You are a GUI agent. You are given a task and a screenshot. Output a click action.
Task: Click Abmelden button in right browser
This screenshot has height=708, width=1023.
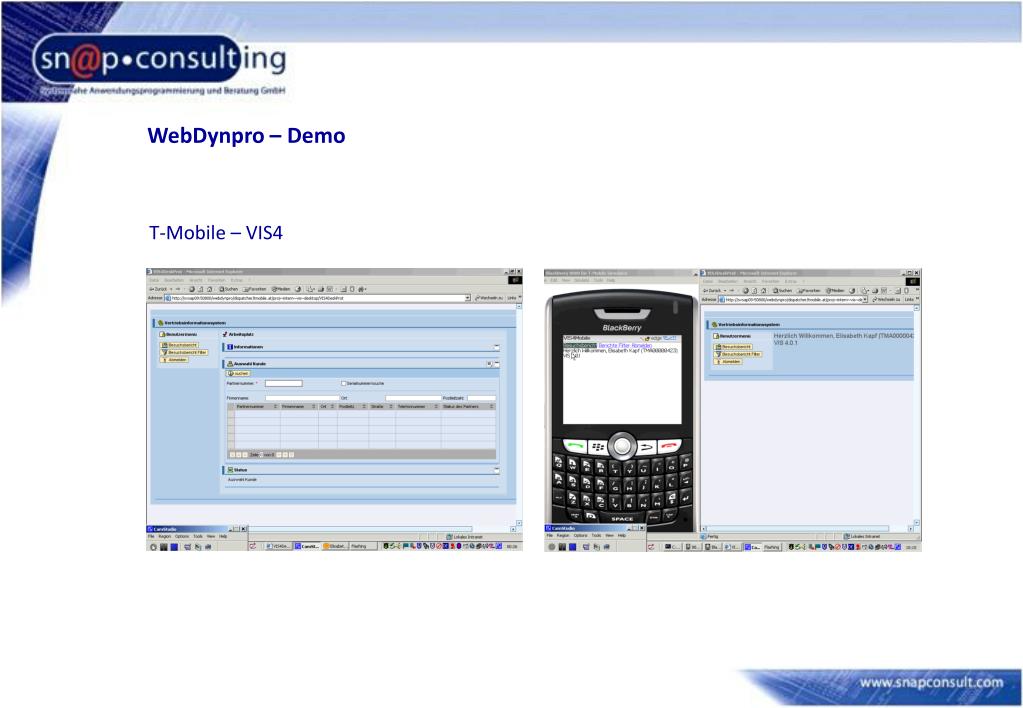click(728, 361)
